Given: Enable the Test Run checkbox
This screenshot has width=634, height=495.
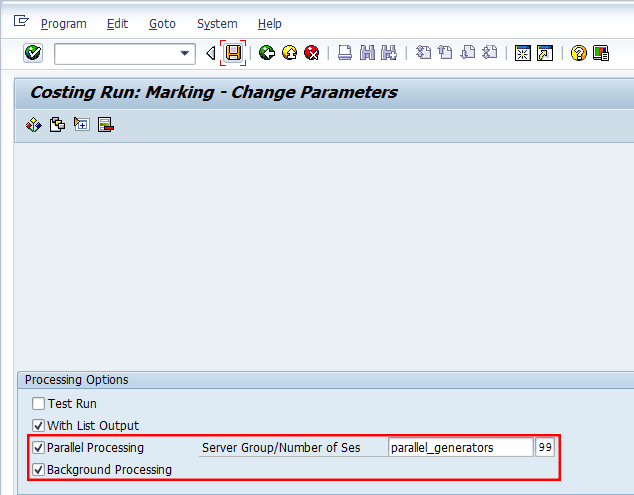Looking at the screenshot, I should (38, 404).
